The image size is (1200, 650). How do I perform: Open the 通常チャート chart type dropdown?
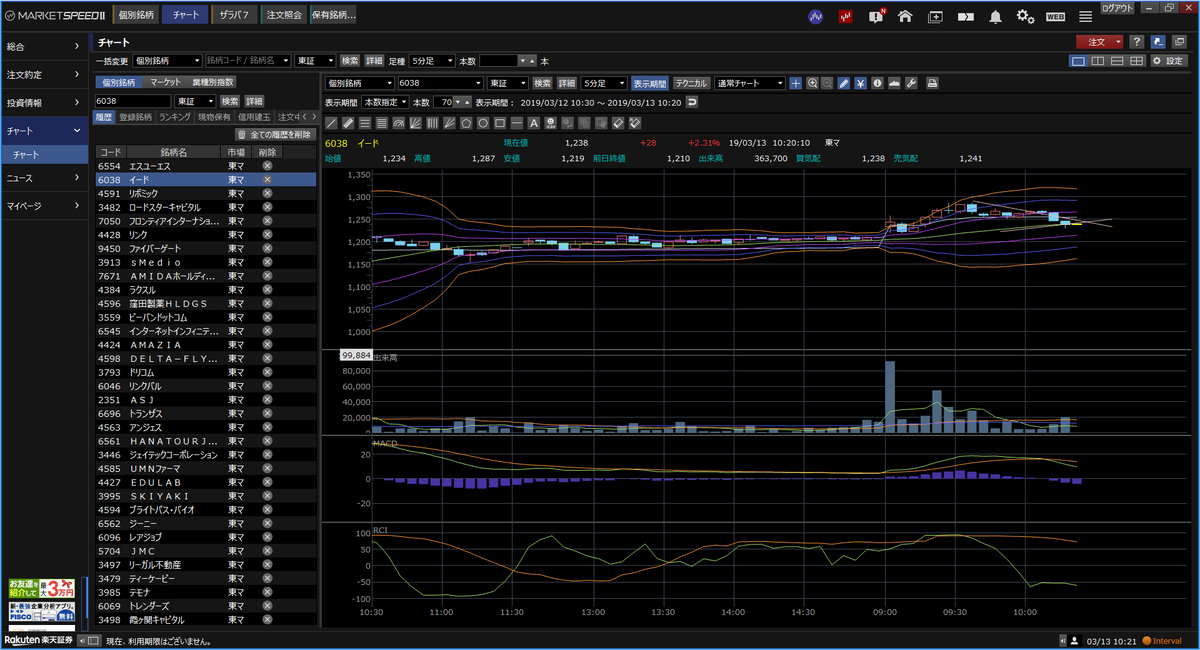(x=749, y=83)
